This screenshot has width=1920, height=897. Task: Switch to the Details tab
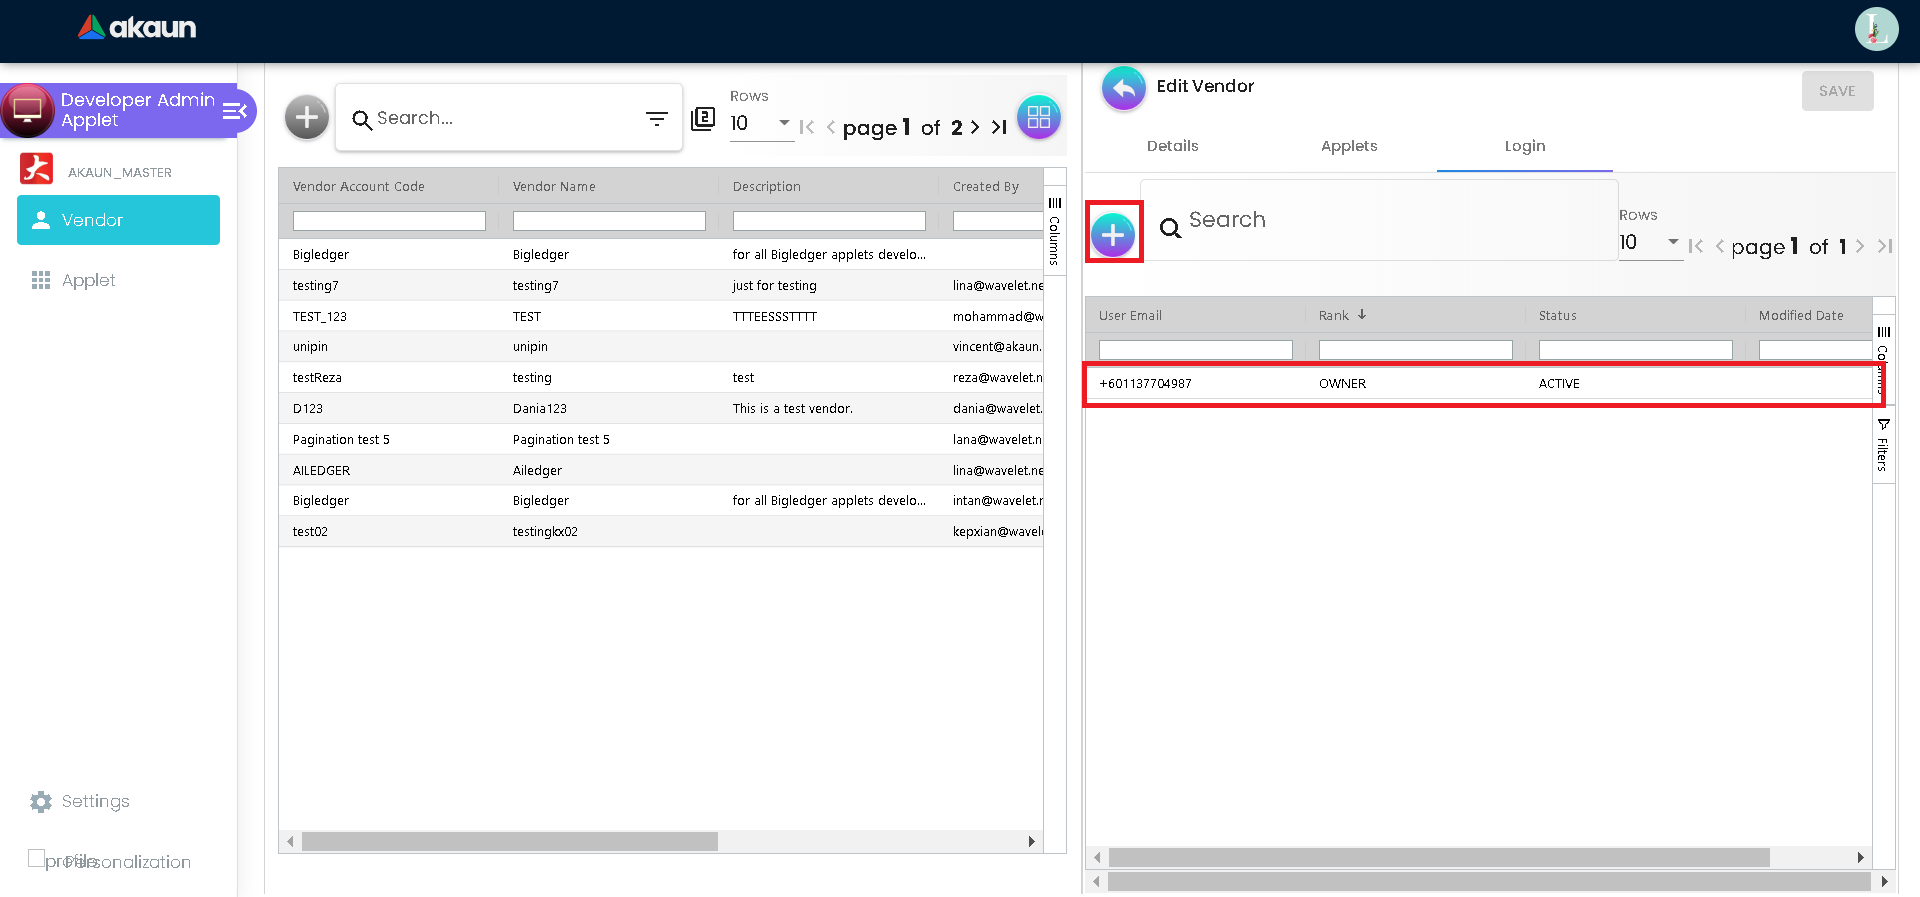point(1172,146)
